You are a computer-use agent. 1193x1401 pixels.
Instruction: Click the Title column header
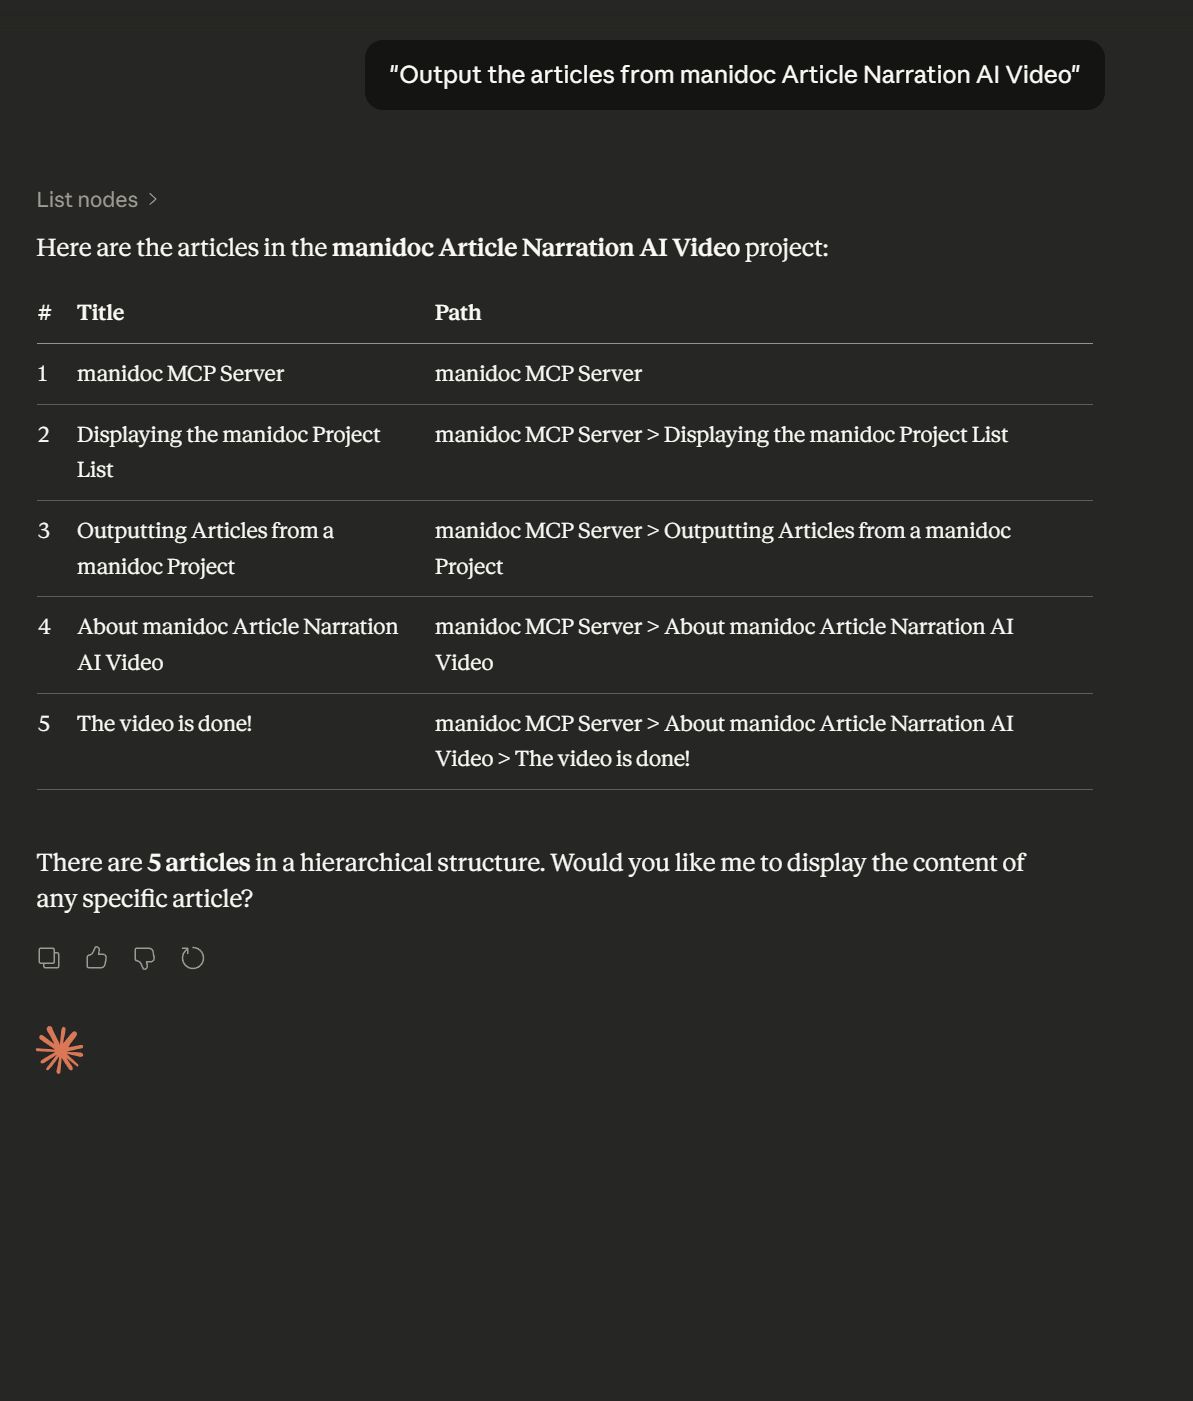click(x=100, y=313)
